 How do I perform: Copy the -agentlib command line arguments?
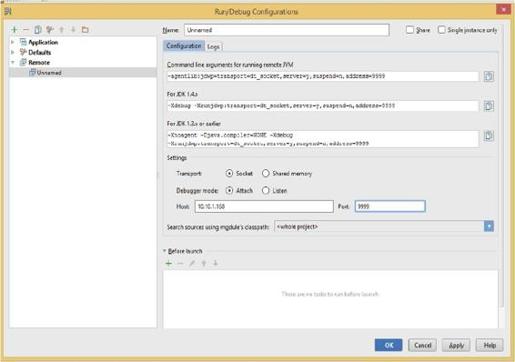click(489, 76)
